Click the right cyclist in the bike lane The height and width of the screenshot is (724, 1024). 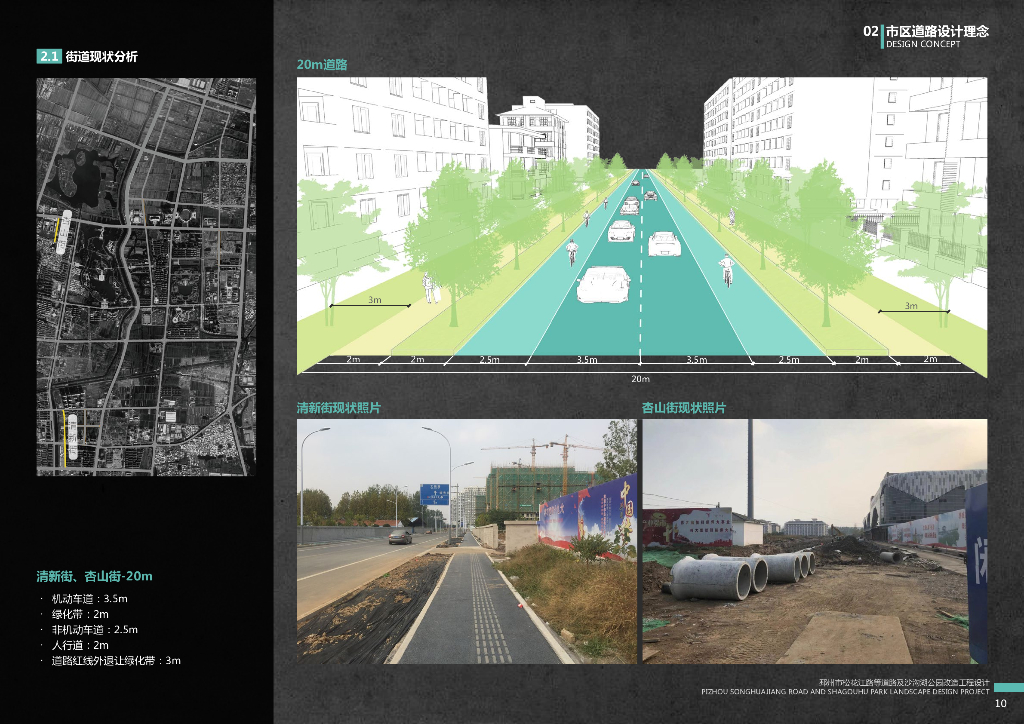pos(726,270)
